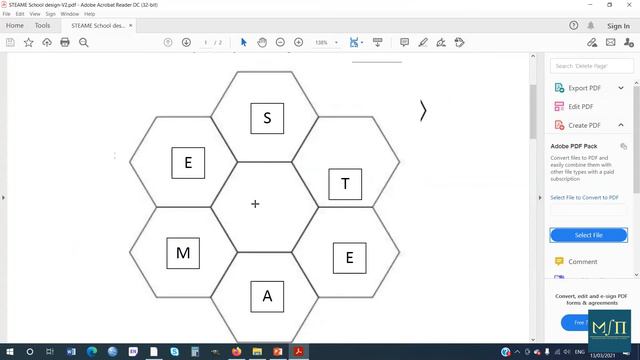Click the A box in the hexagon
The height and width of the screenshot is (360, 640).
pyautogui.click(x=267, y=296)
